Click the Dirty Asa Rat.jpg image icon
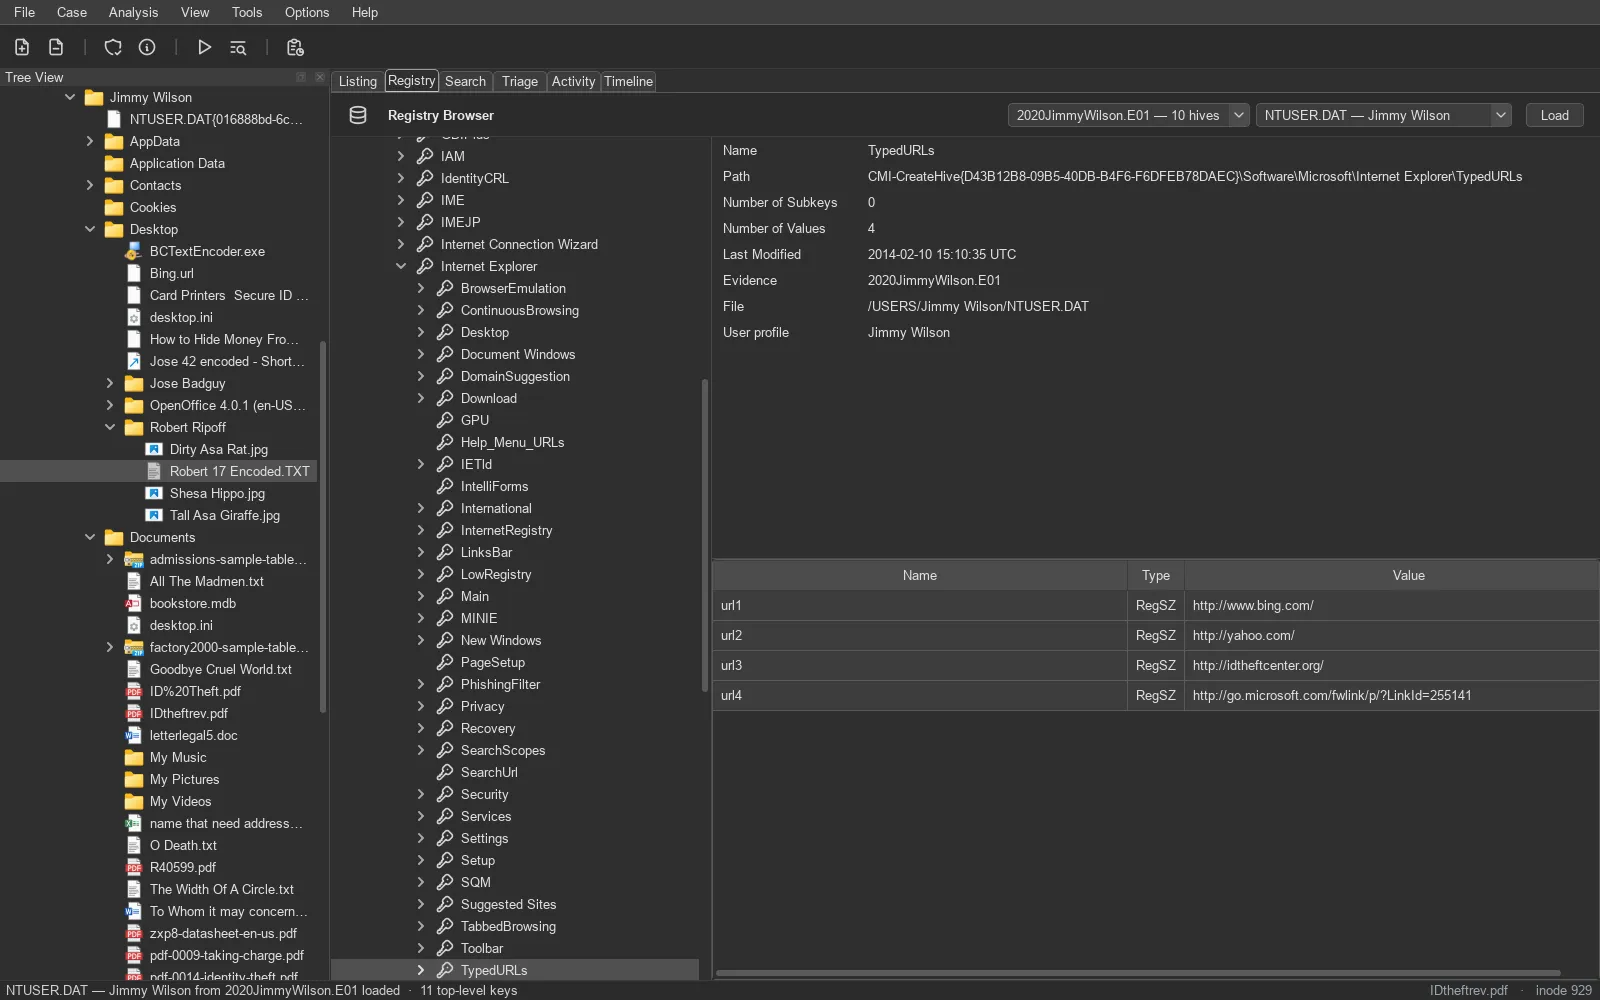Screen dimensions: 1600x1000 154,449
